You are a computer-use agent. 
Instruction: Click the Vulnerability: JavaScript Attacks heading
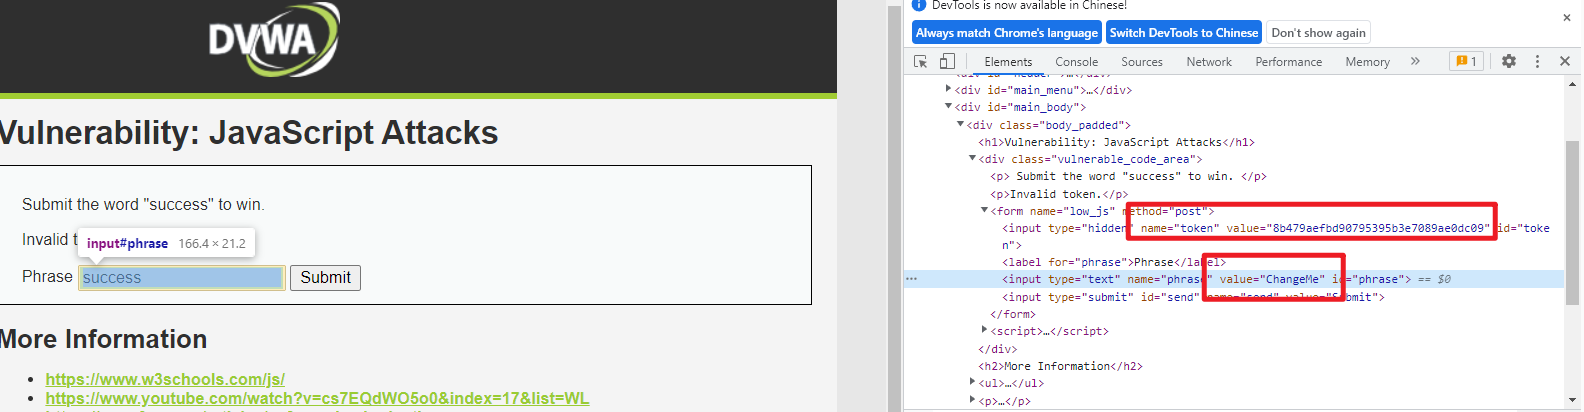point(249,133)
